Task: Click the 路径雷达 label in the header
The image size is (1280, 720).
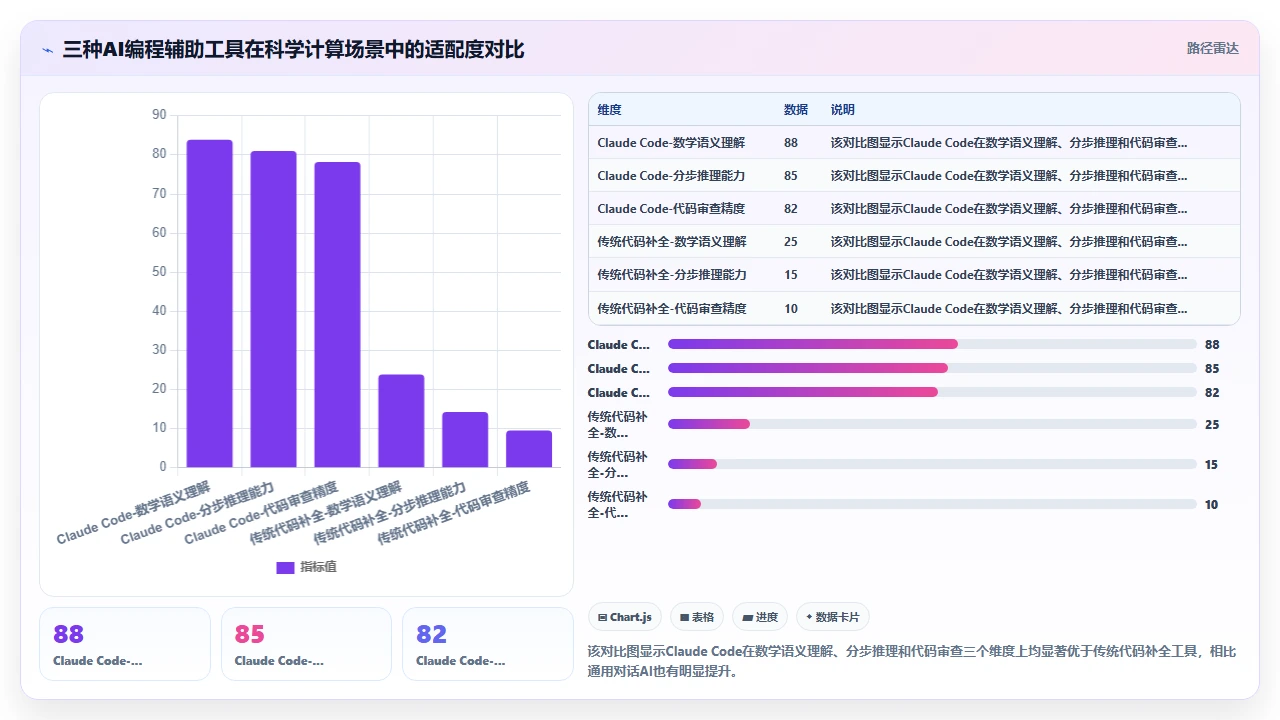Action: [x=1213, y=48]
